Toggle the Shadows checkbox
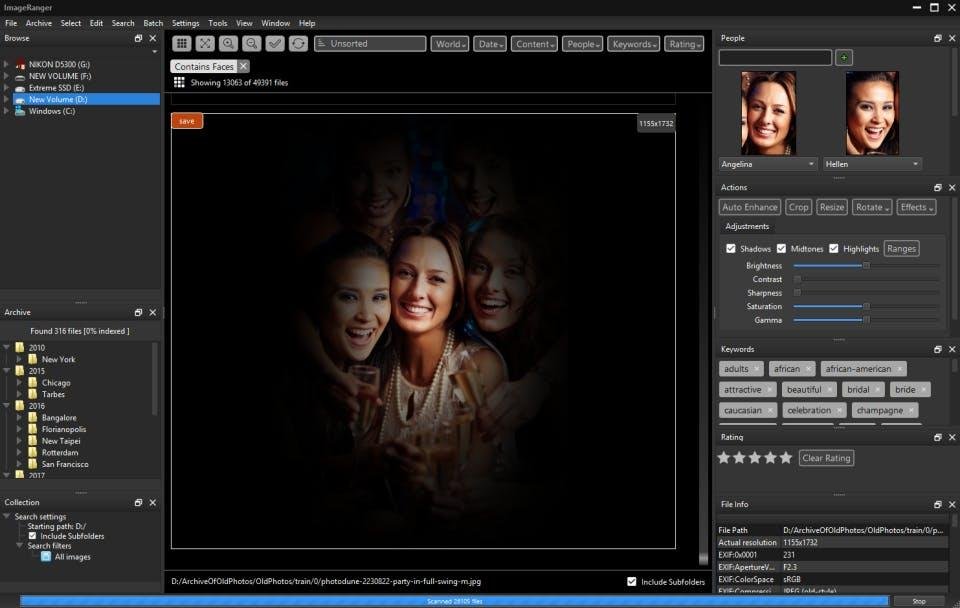Screen dimensions: 960x608 click(x=731, y=248)
